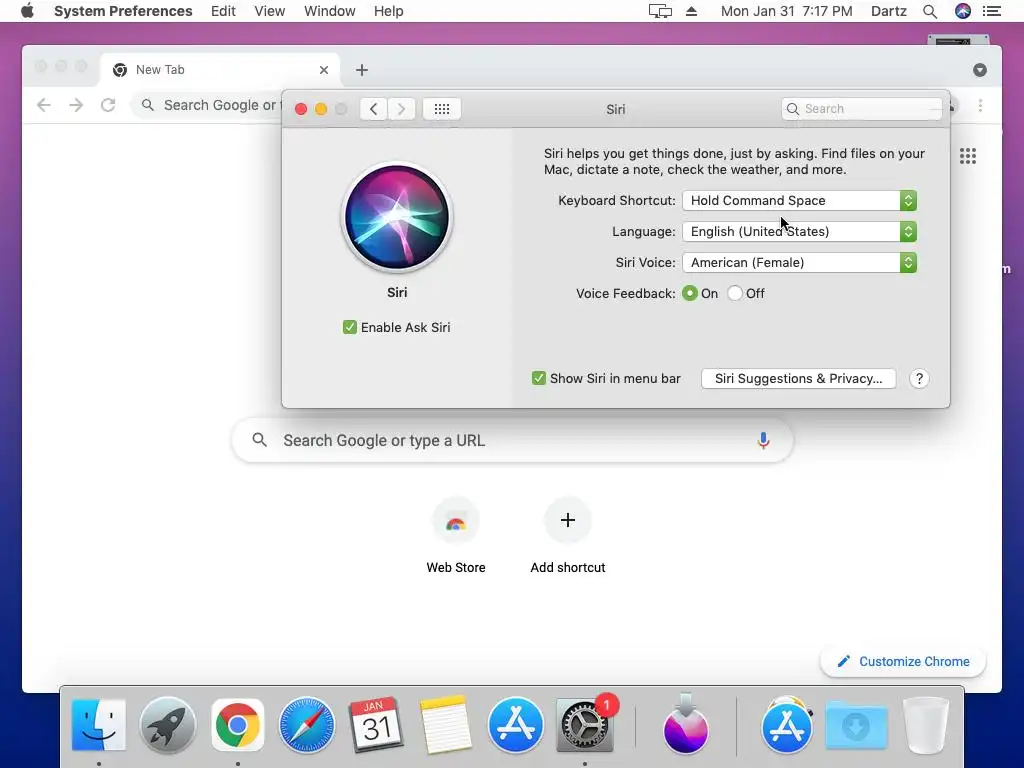Viewport: 1024px width, 768px height.
Task: Open the Language dropdown
Action: click(799, 231)
